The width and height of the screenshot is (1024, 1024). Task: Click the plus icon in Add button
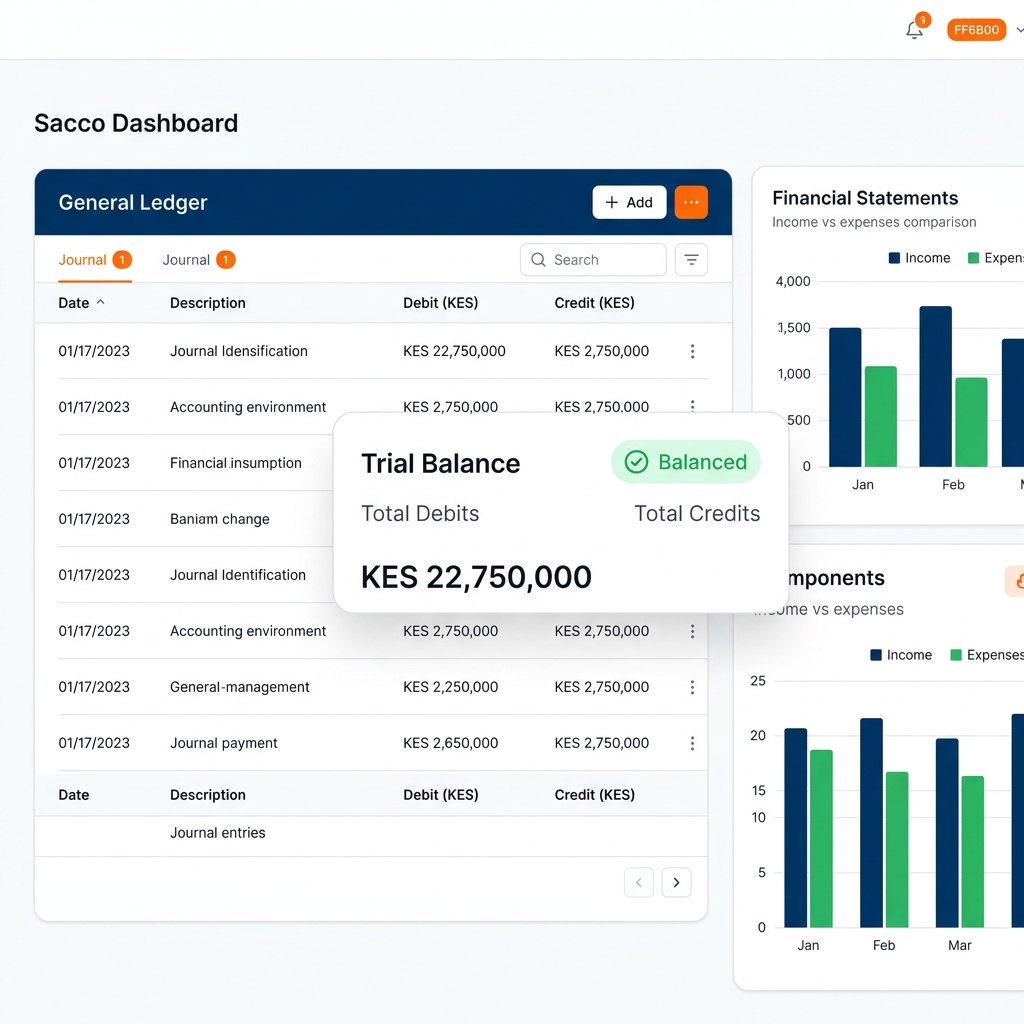612,202
